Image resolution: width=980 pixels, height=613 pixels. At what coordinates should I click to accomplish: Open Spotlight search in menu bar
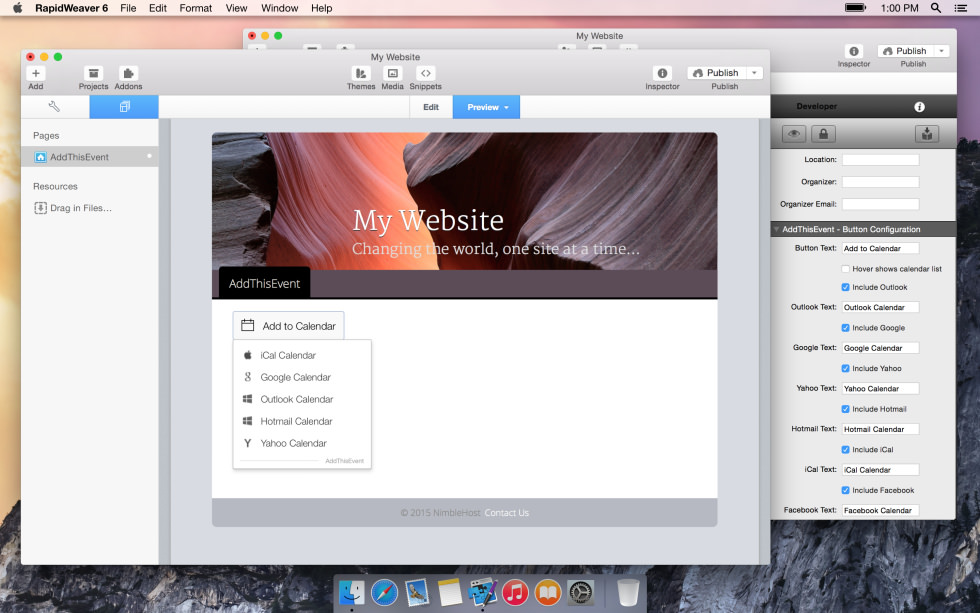pyautogui.click(x=936, y=8)
